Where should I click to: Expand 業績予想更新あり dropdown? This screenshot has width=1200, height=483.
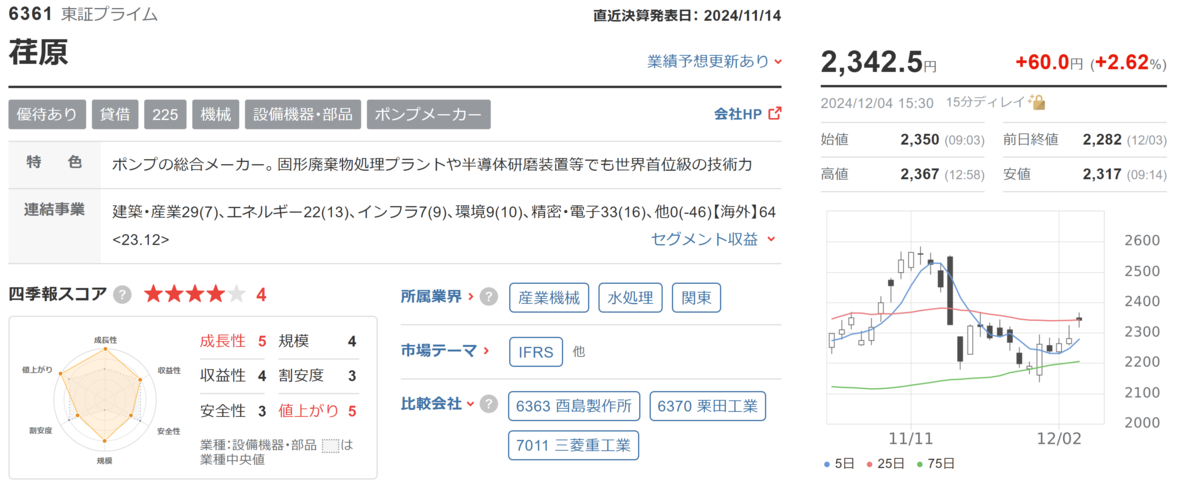(x=715, y=61)
